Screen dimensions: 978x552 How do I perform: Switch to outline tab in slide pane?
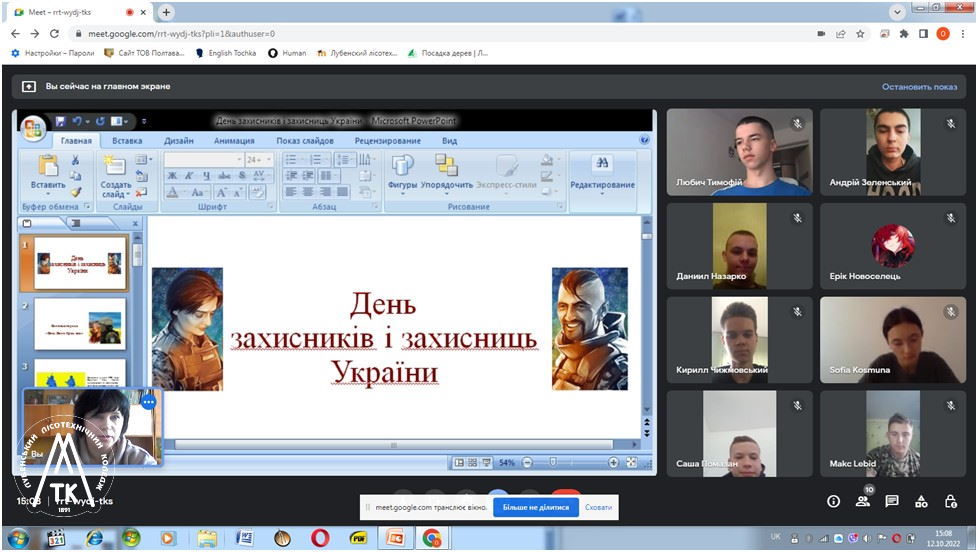tap(75, 223)
